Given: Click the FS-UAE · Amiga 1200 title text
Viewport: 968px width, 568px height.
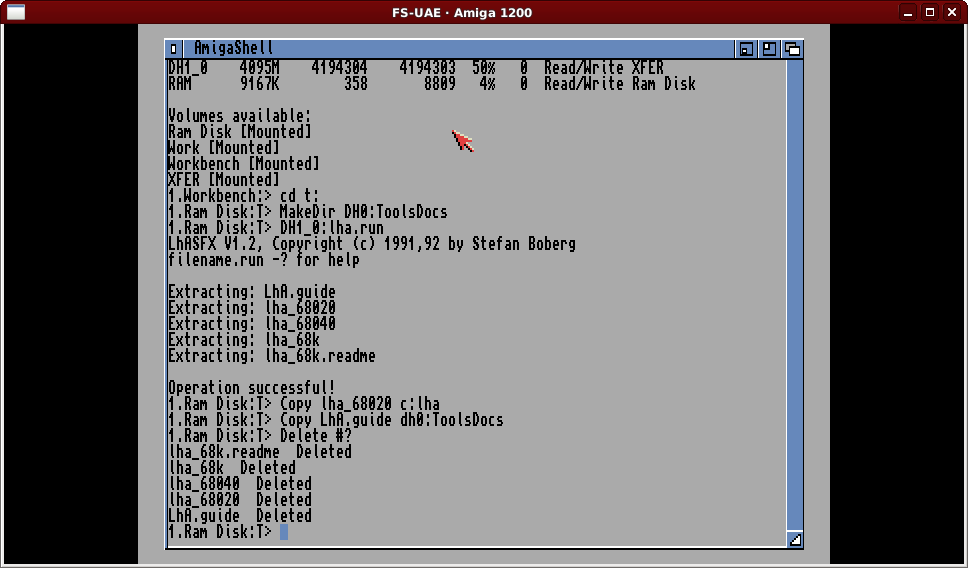Looking at the screenshot, I should tap(462, 12).
